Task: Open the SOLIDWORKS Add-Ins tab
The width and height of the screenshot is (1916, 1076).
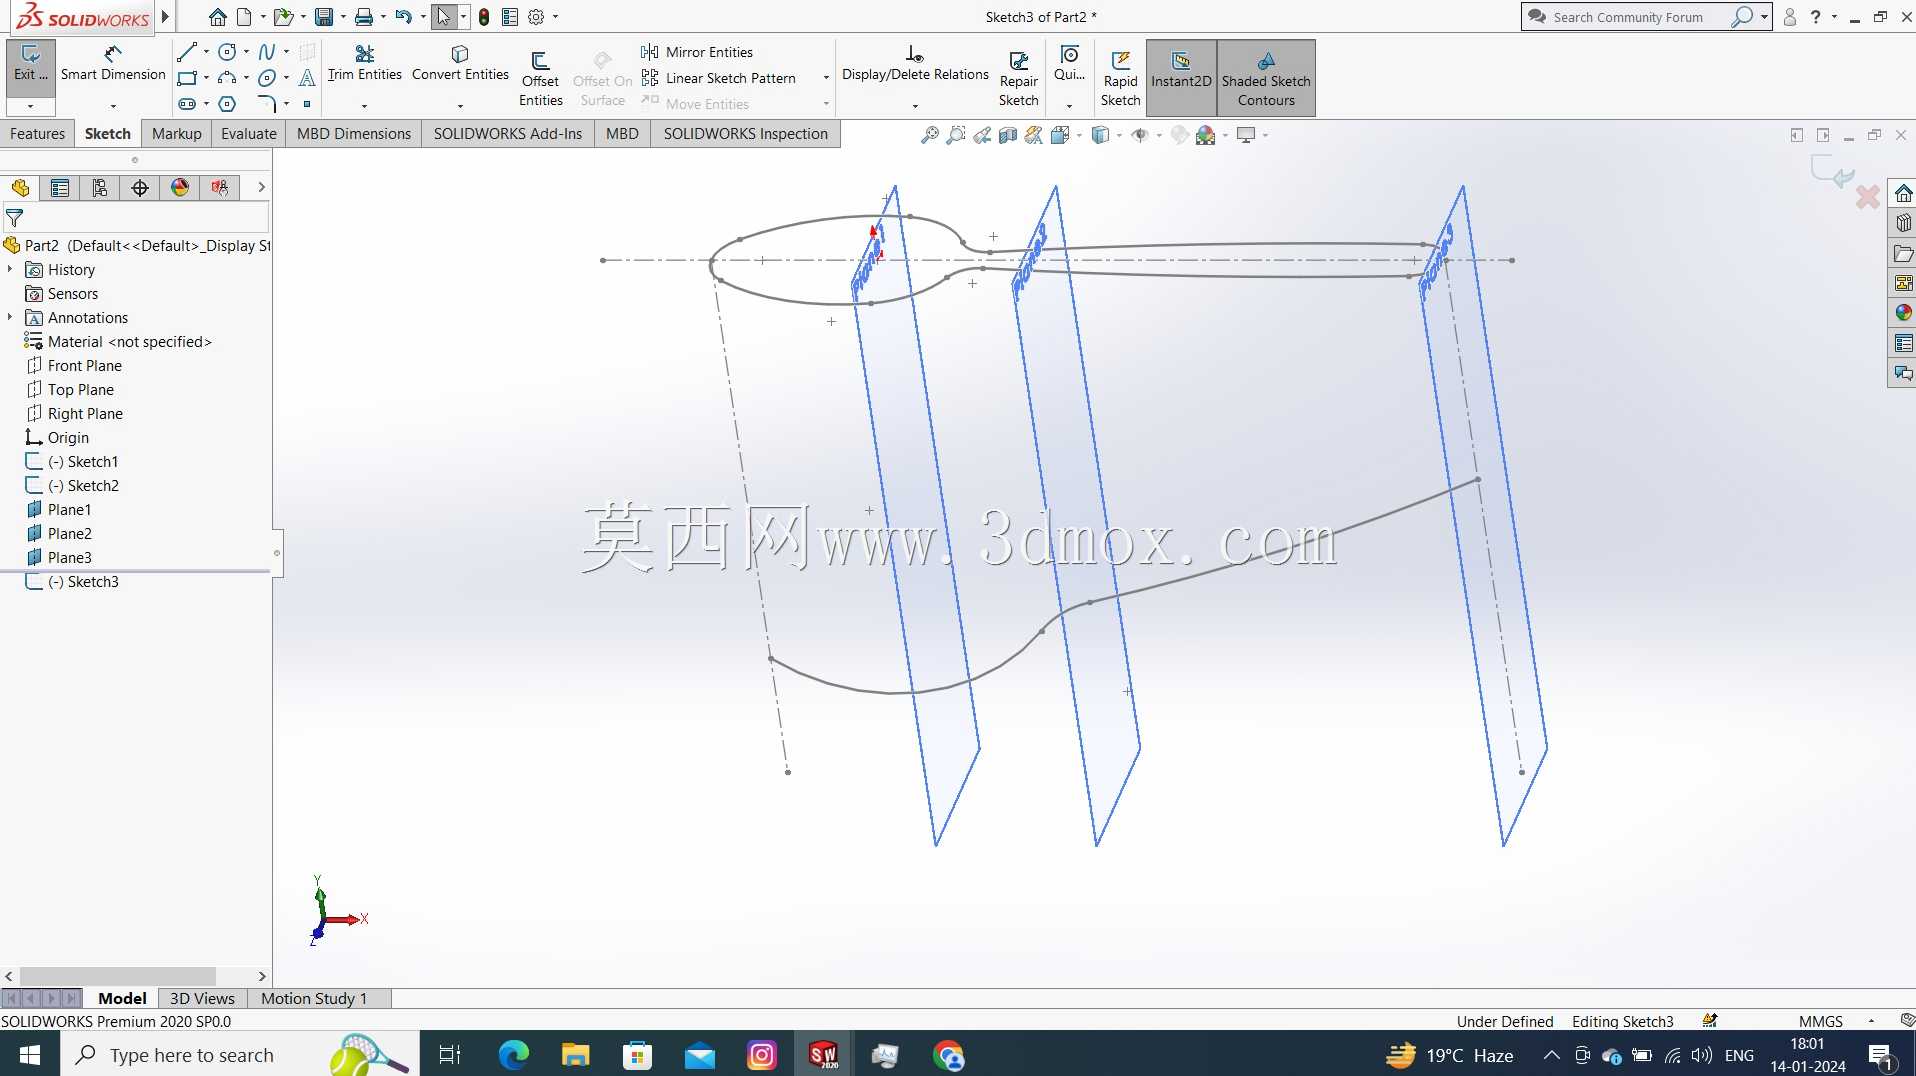Action: [x=508, y=134]
